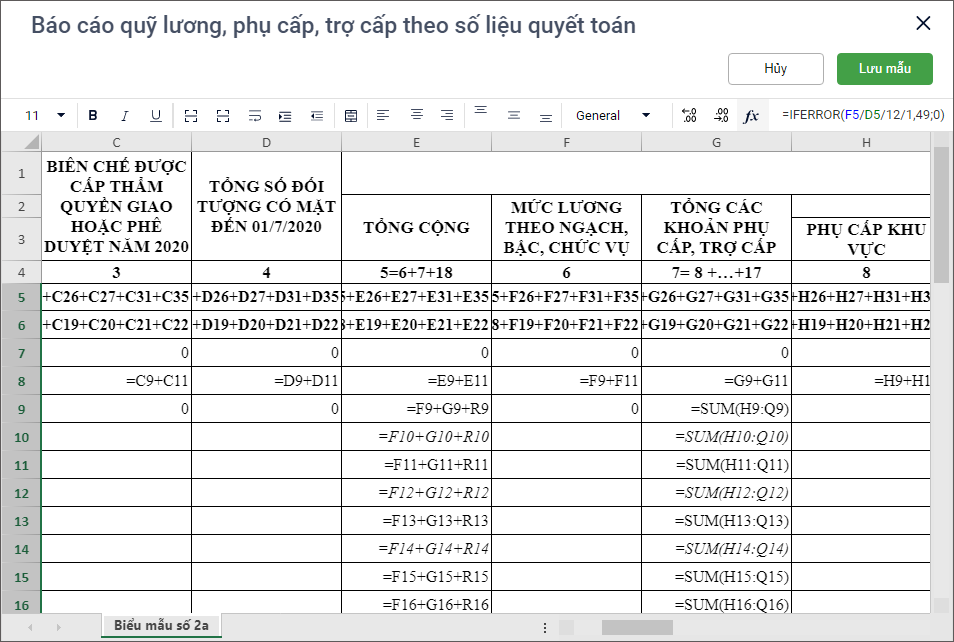Viewport: 954px width, 642px height.
Task: Click the Lưu mẫu button
Action: click(884, 69)
